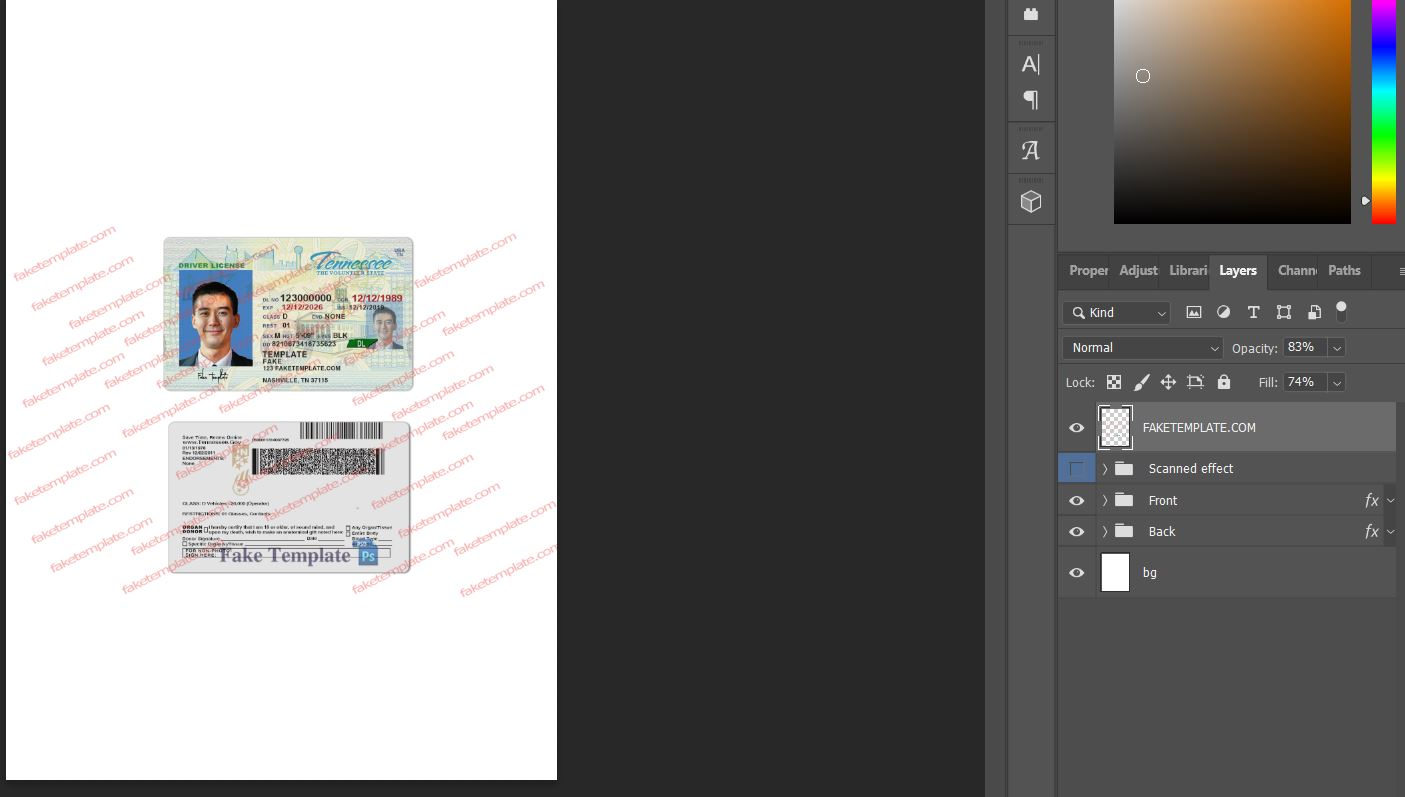Toggle visibility of the Front group

1076,501
